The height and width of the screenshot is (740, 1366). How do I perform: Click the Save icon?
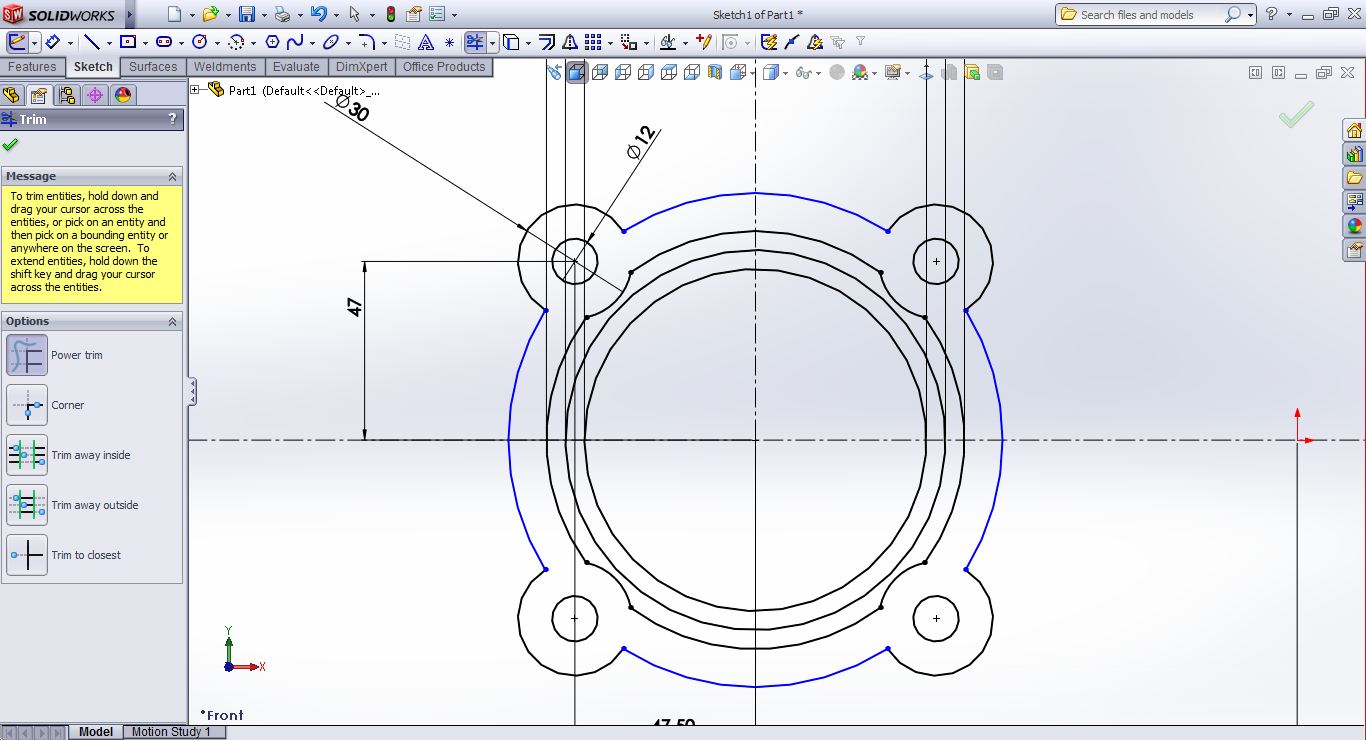[x=246, y=14]
